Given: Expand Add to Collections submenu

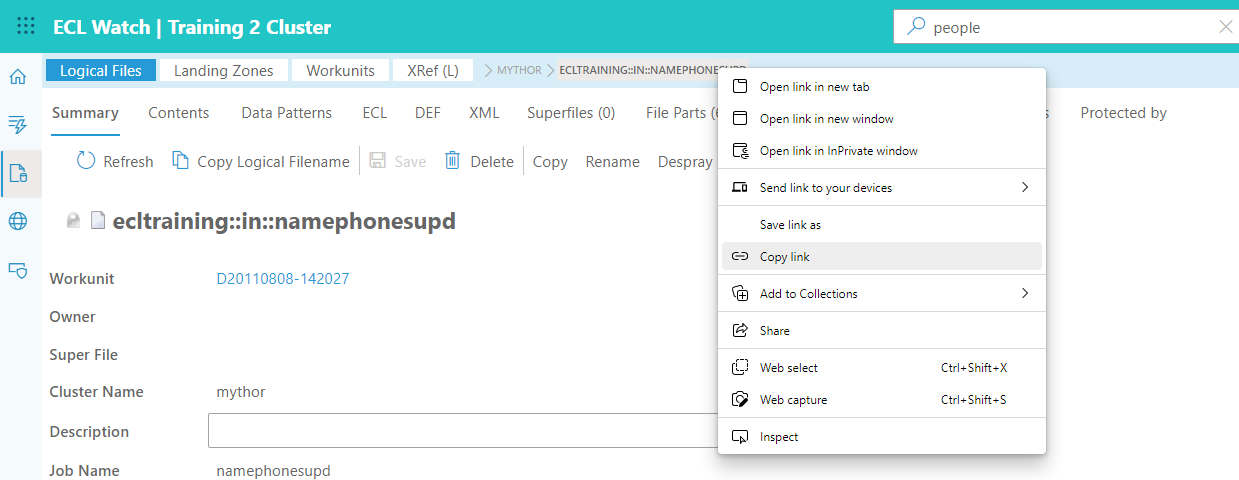Looking at the screenshot, I should click(x=1024, y=293).
